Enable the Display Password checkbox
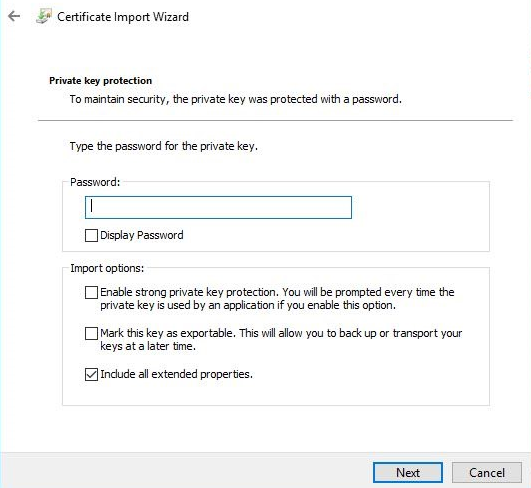 coord(91,235)
